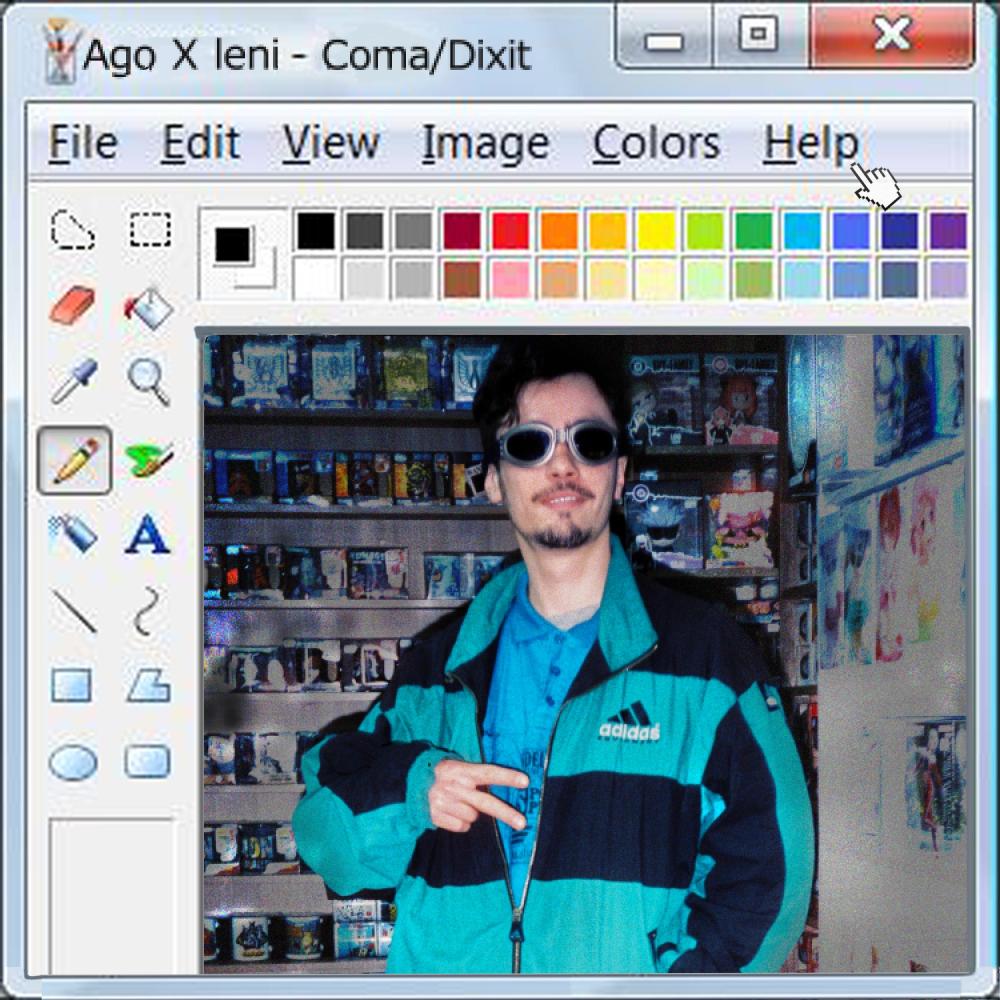
Task: Pick the olive green bottom-row swatch
Action: click(754, 279)
